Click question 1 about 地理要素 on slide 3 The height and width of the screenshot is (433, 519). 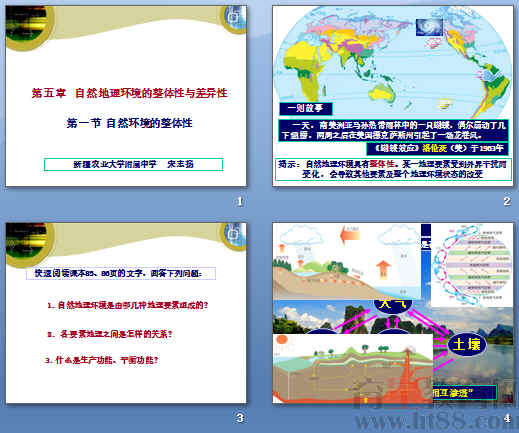[128, 305]
